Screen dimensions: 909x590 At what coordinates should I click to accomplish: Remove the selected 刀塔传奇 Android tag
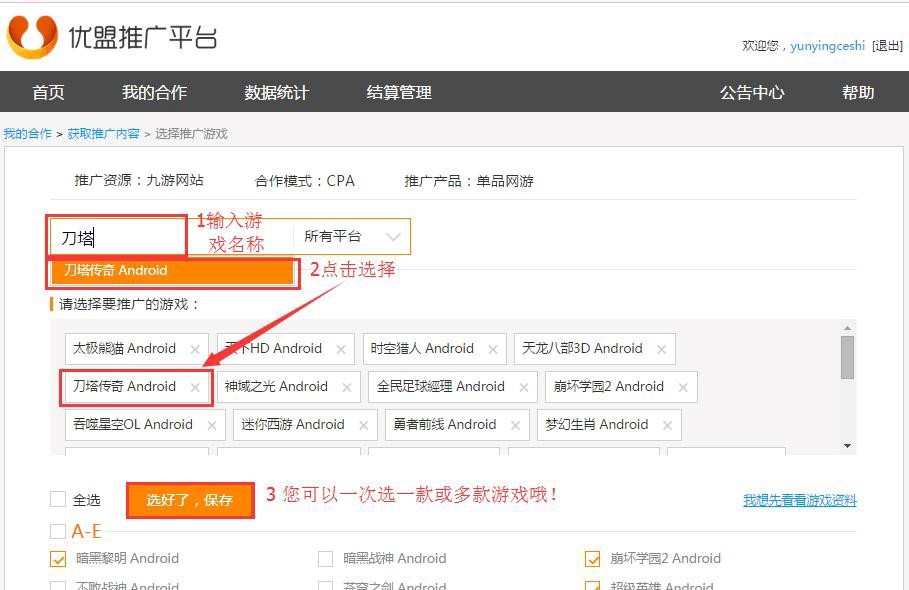tap(195, 388)
